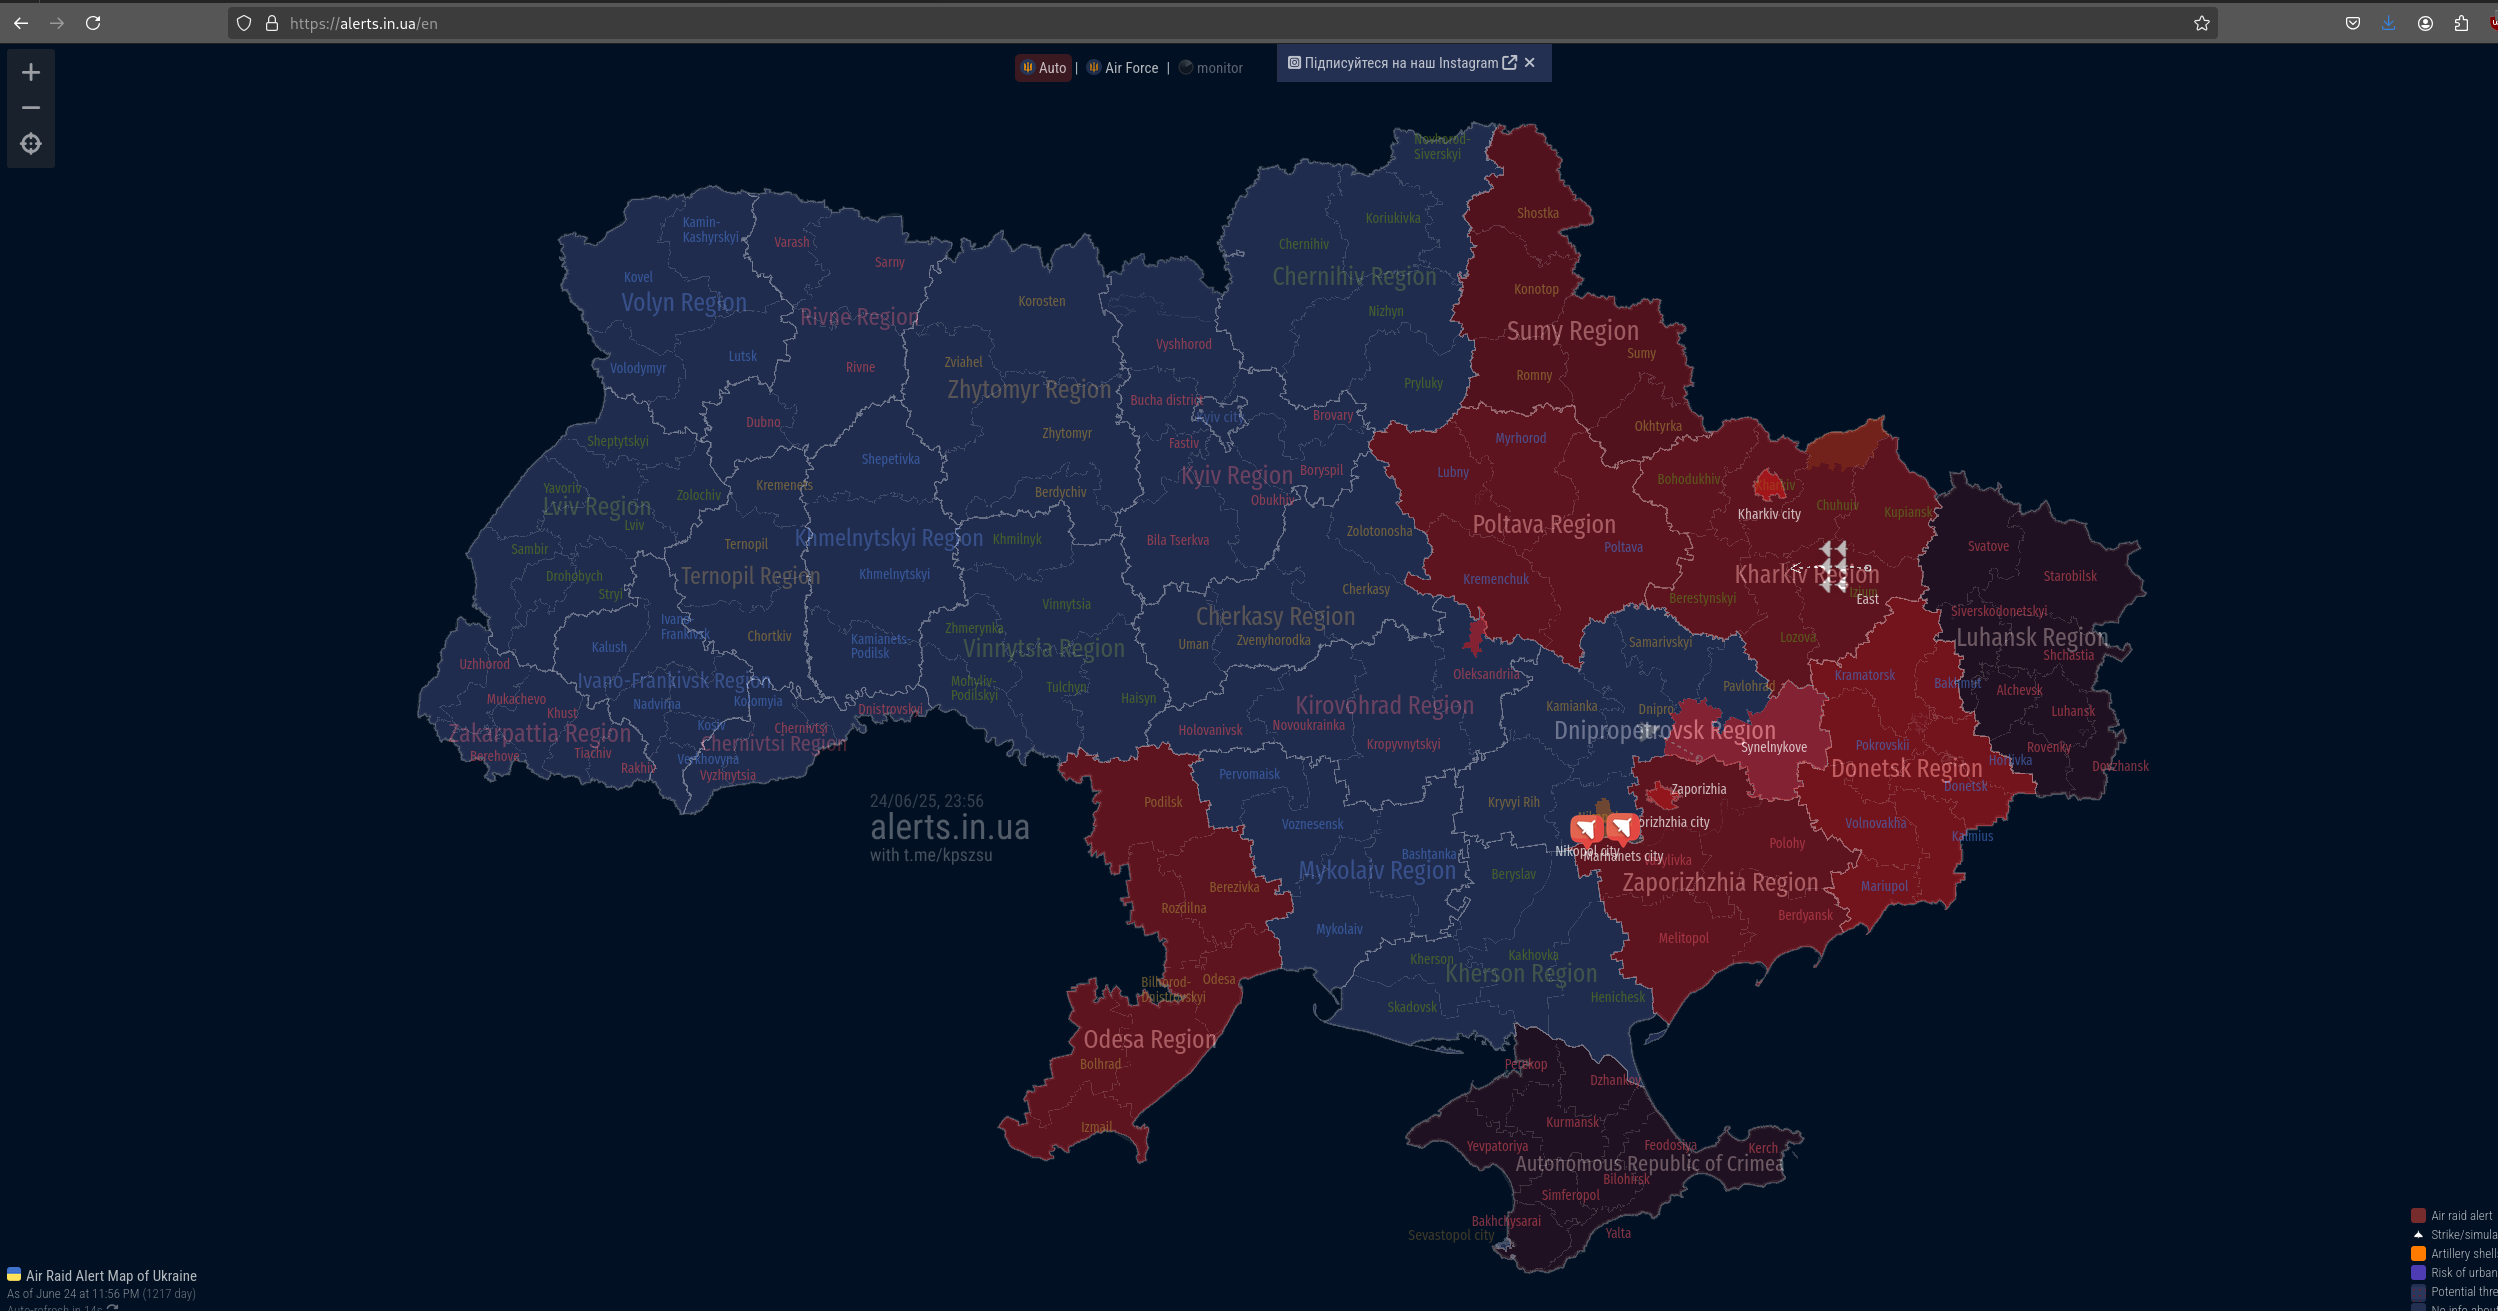Show site security via the padlock icon

(272, 23)
